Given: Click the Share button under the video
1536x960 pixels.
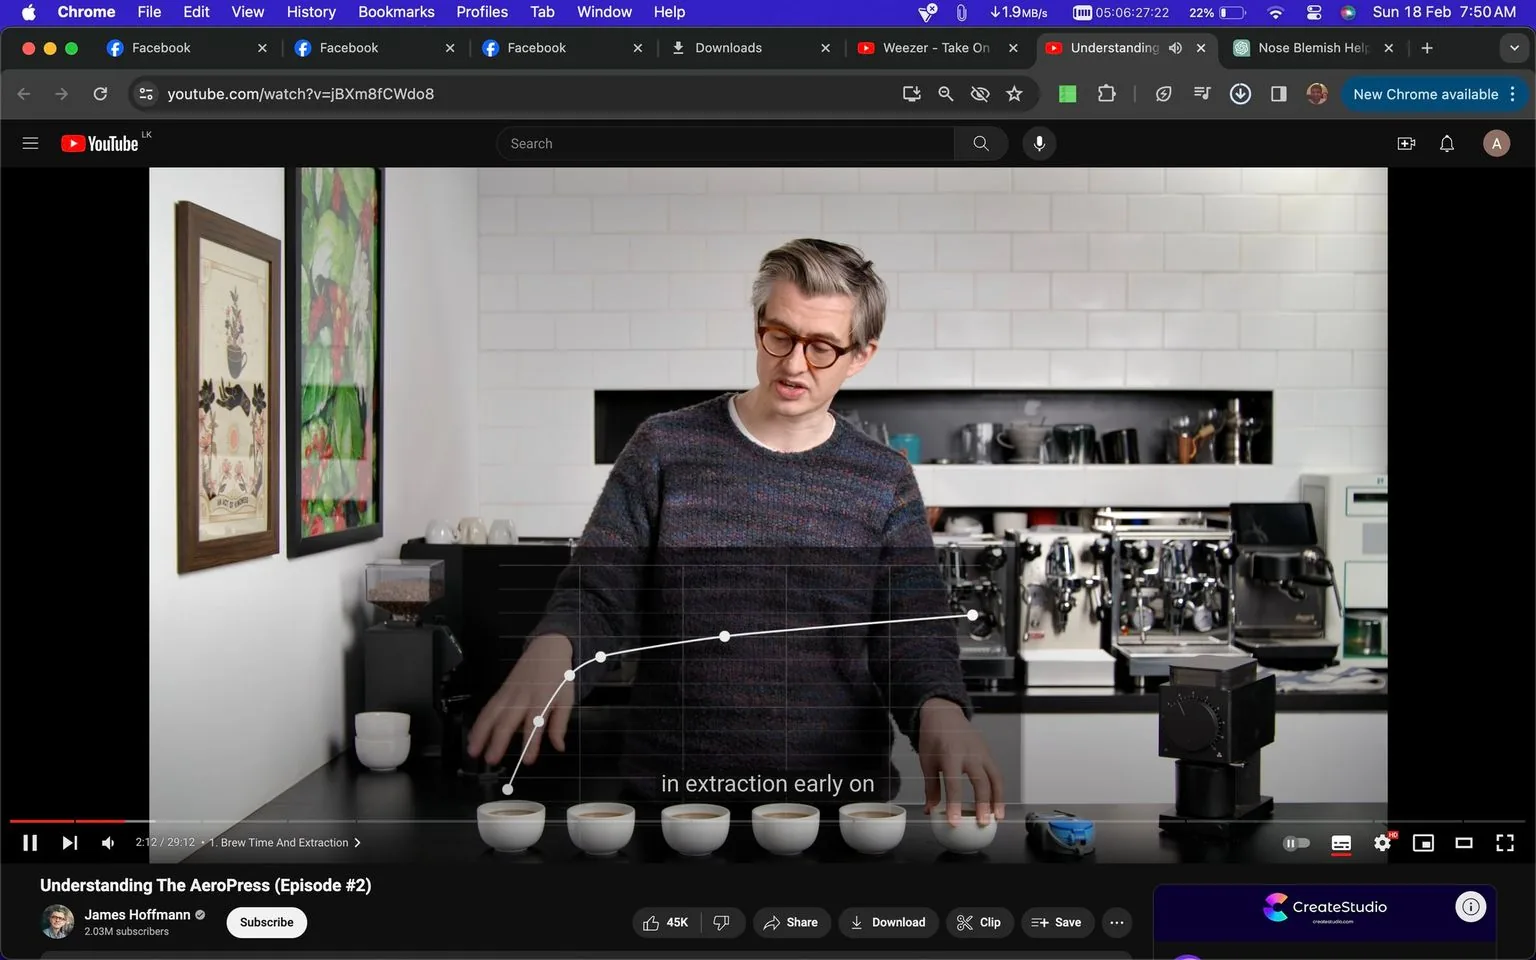Looking at the screenshot, I should tap(791, 922).
